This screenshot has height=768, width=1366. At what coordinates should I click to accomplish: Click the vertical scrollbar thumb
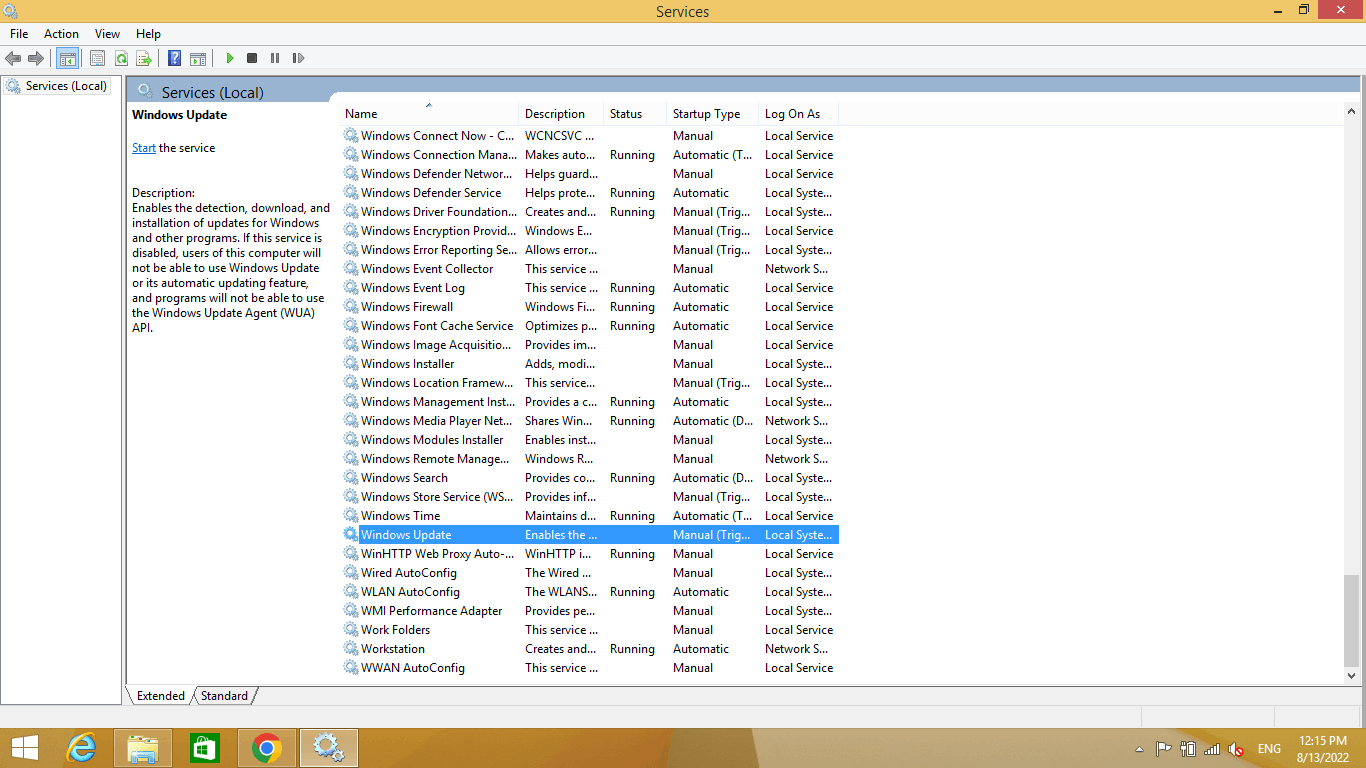pyautogui.click(x=1352, y=620)
